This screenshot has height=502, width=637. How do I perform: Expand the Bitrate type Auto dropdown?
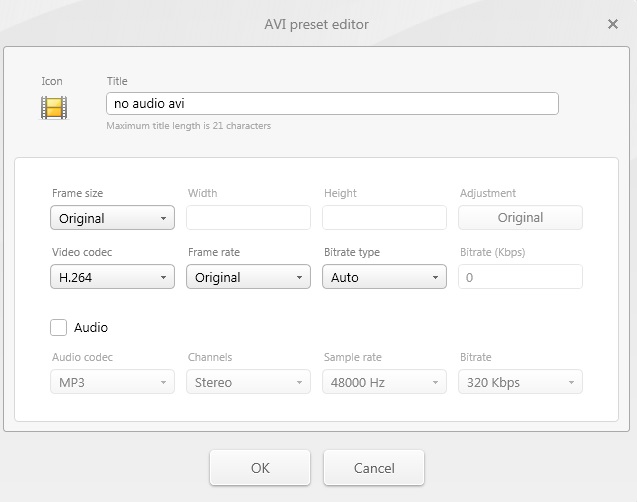384,277
